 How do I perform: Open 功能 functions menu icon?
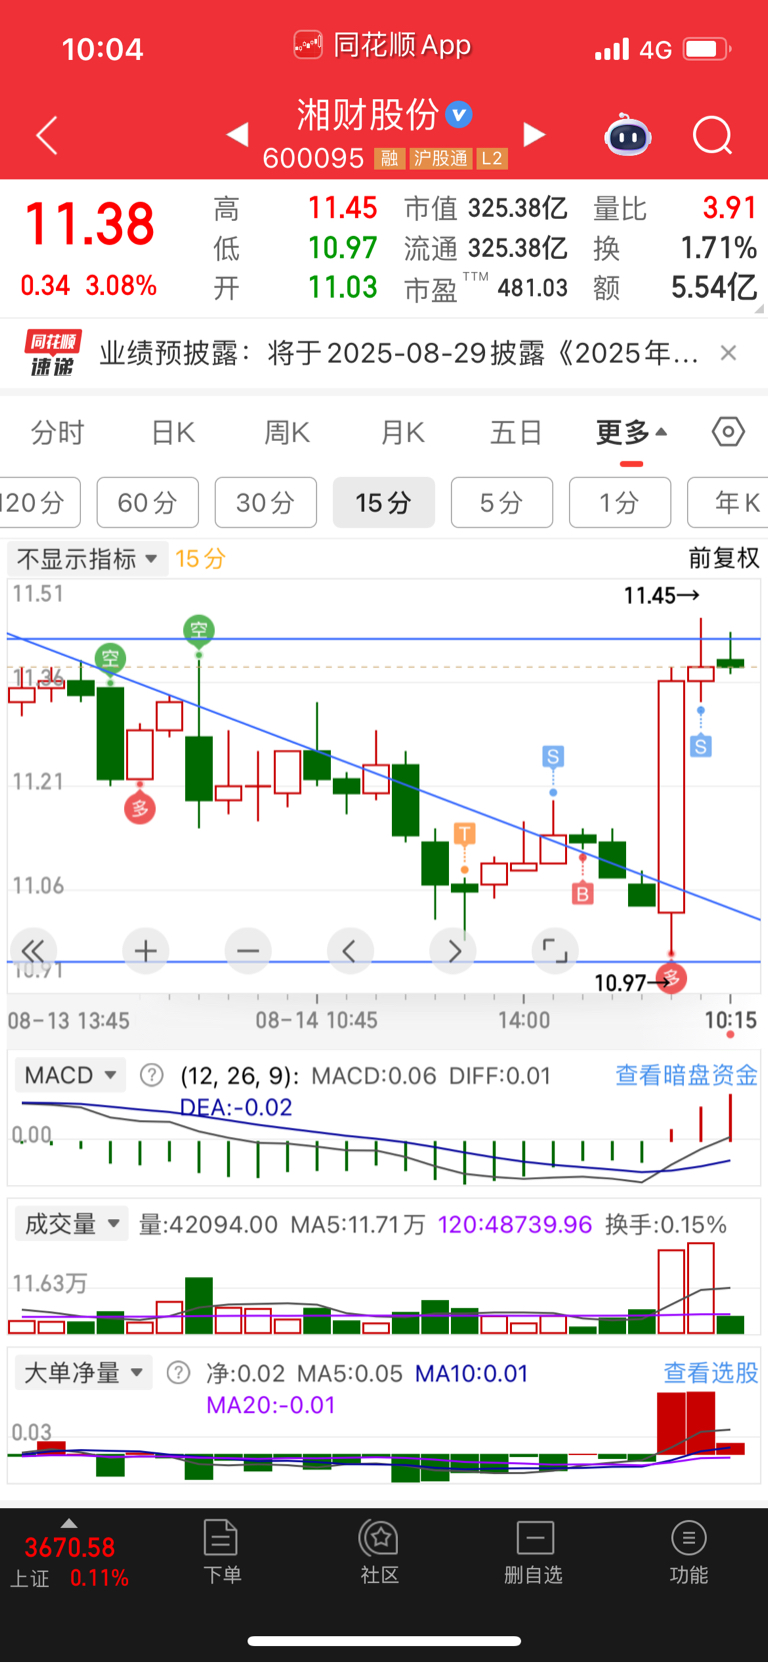coord(689,1552)
